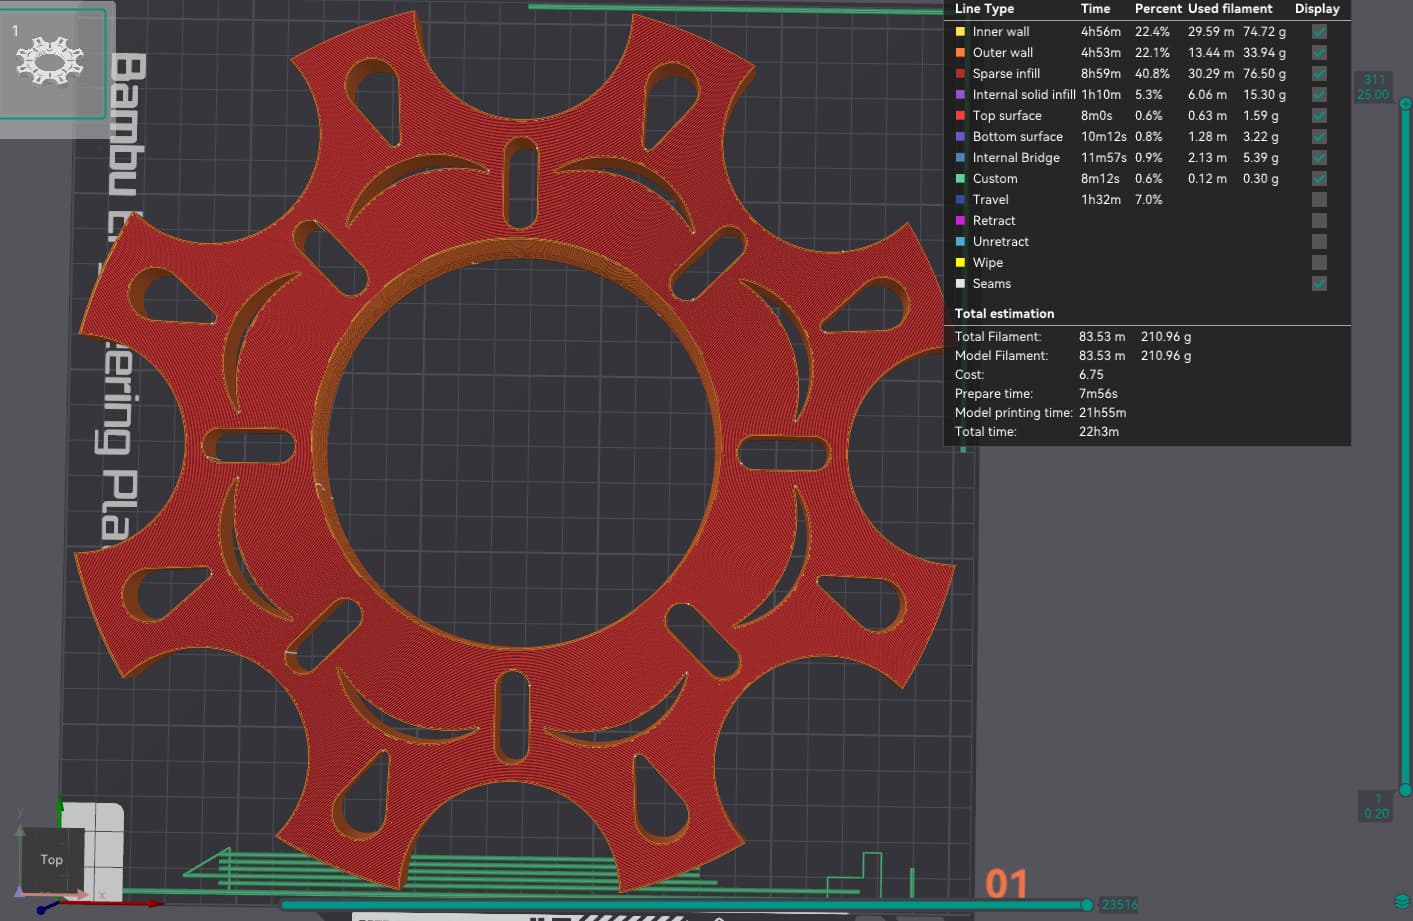This screenshot has height=921, width=1413.
Task: Click the layers stack icon below the vertical slider
Action: point(1402,901)
